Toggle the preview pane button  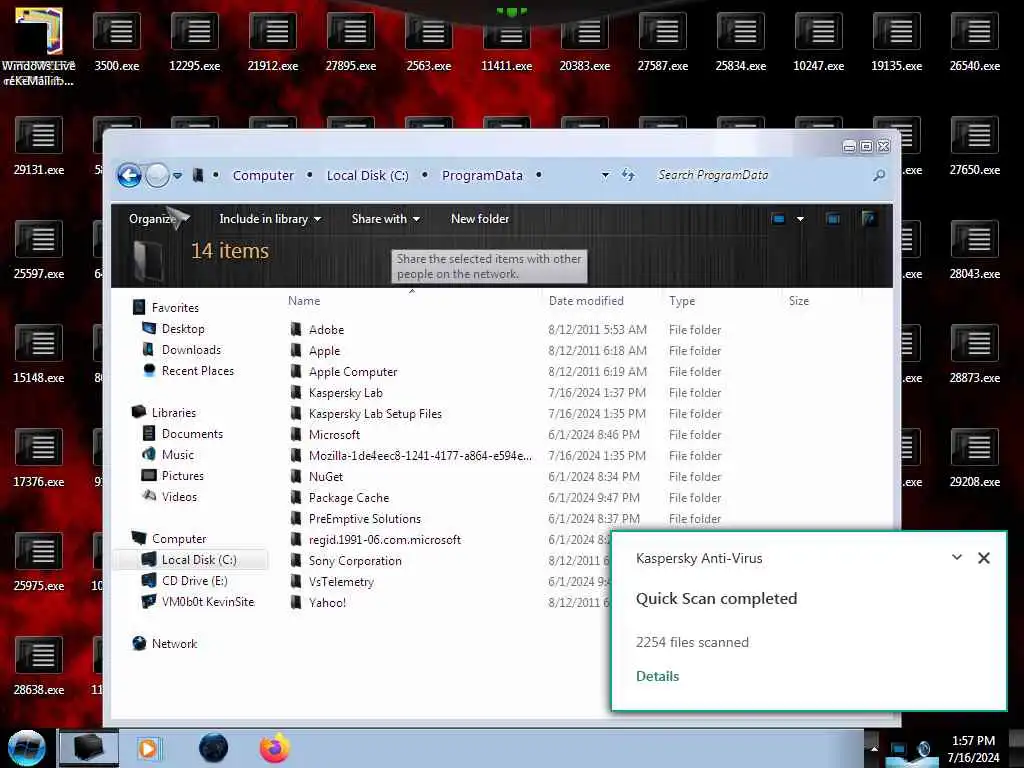click(x=833, y=219)
